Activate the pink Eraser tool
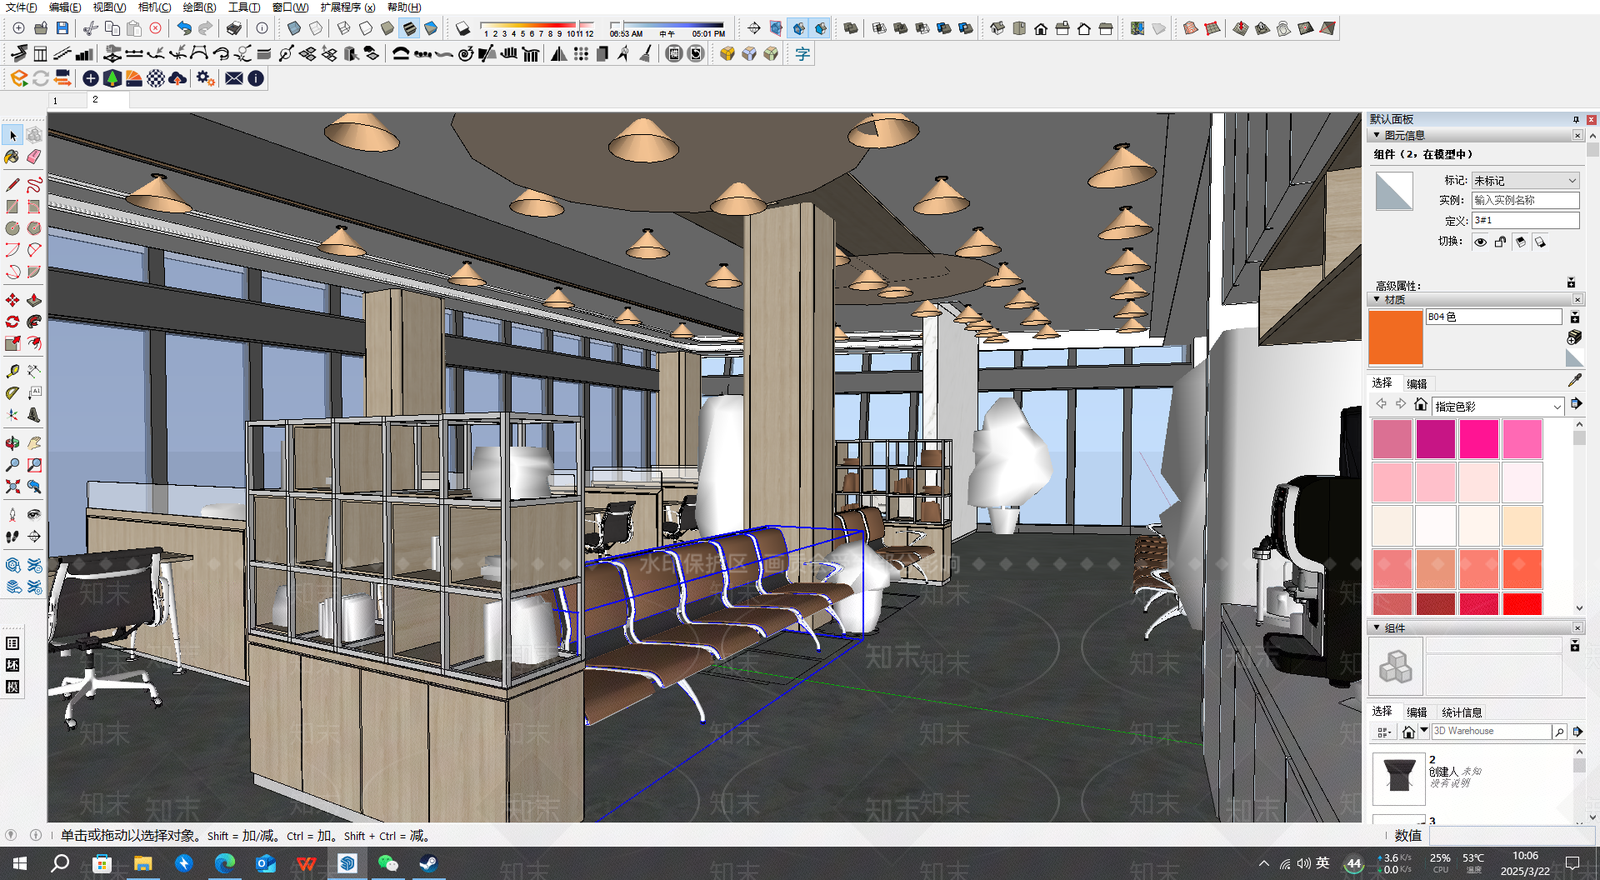Image resolution: width=1600 pixels, height=880 pixels. pyautogui.click(x=34, y=157)
